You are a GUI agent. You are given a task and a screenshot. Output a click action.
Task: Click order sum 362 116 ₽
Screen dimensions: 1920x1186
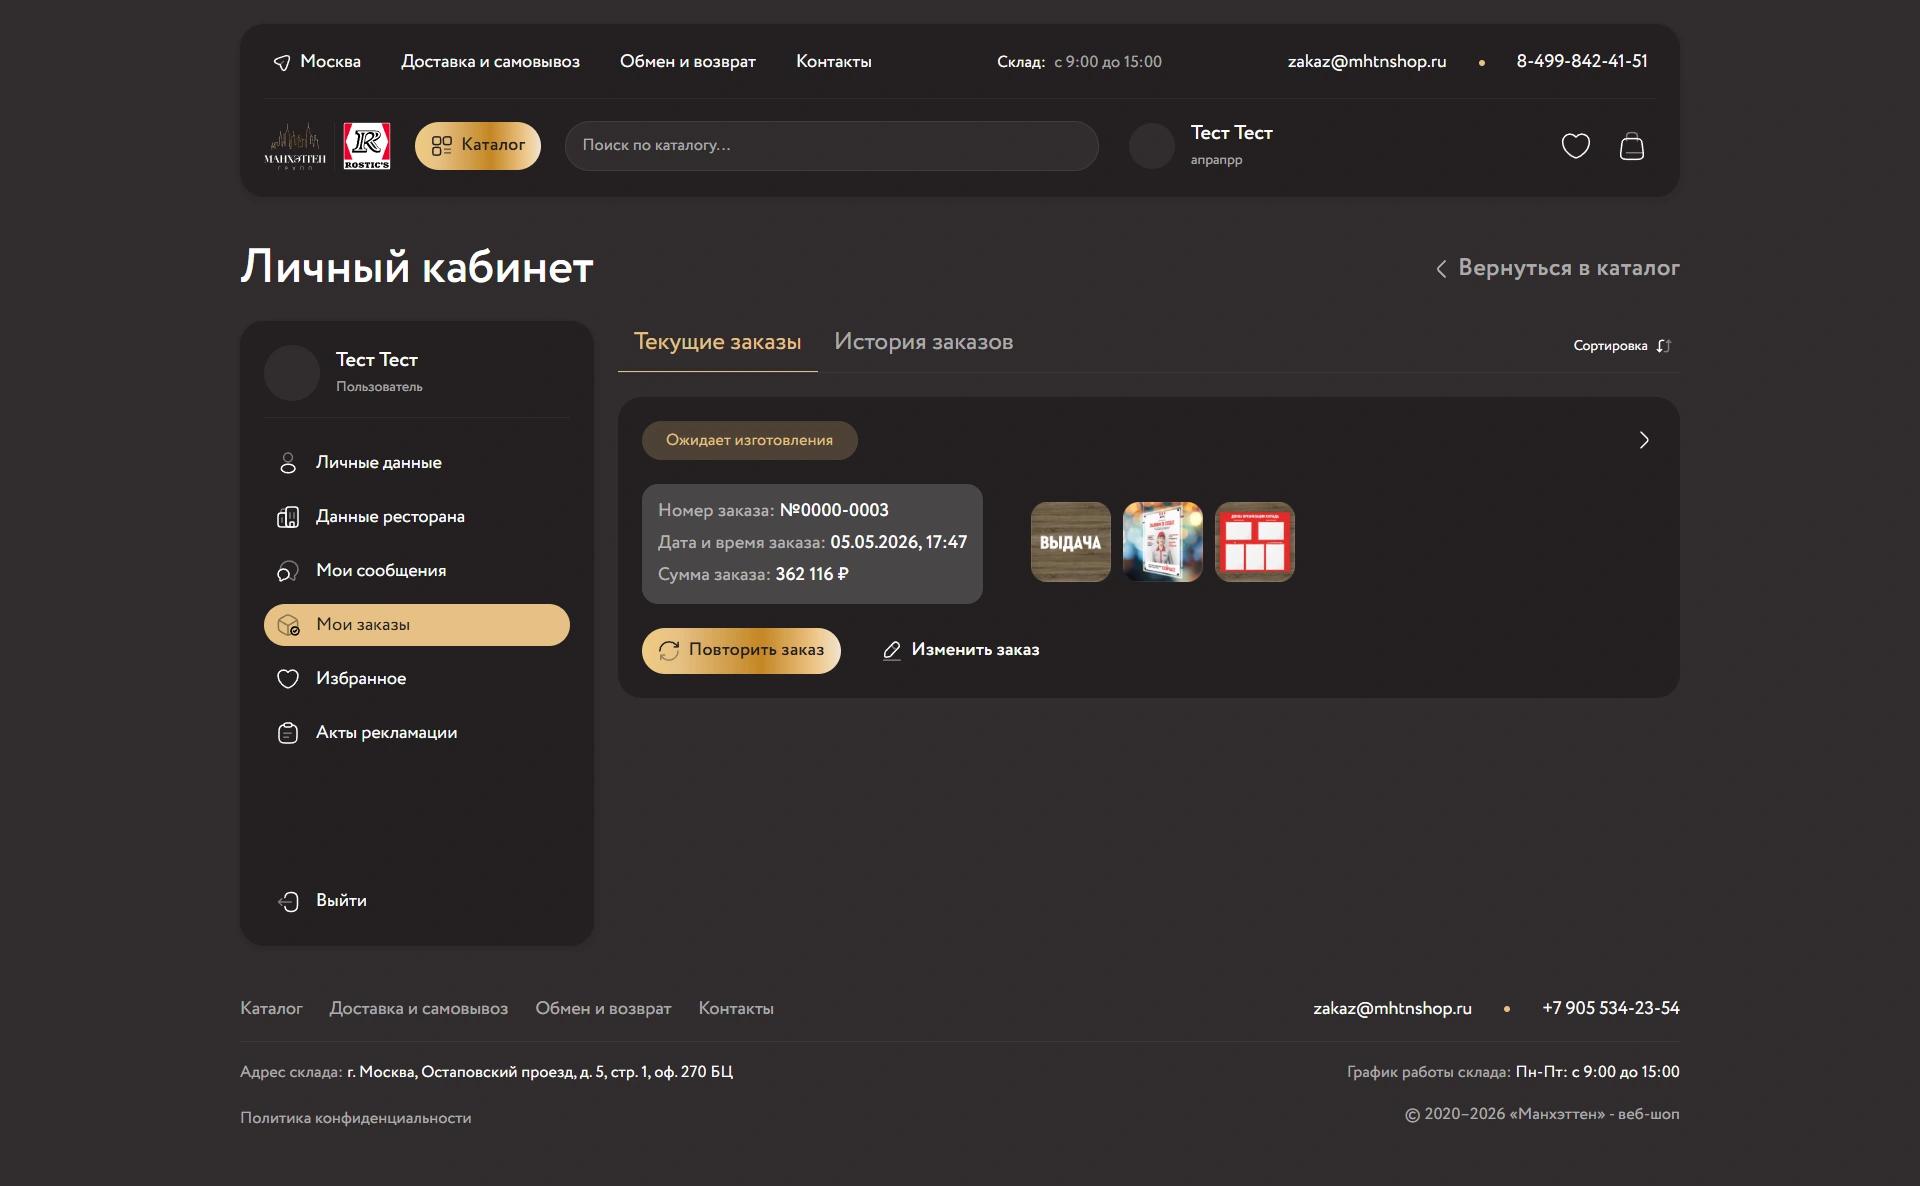click(x=812, y=574)
